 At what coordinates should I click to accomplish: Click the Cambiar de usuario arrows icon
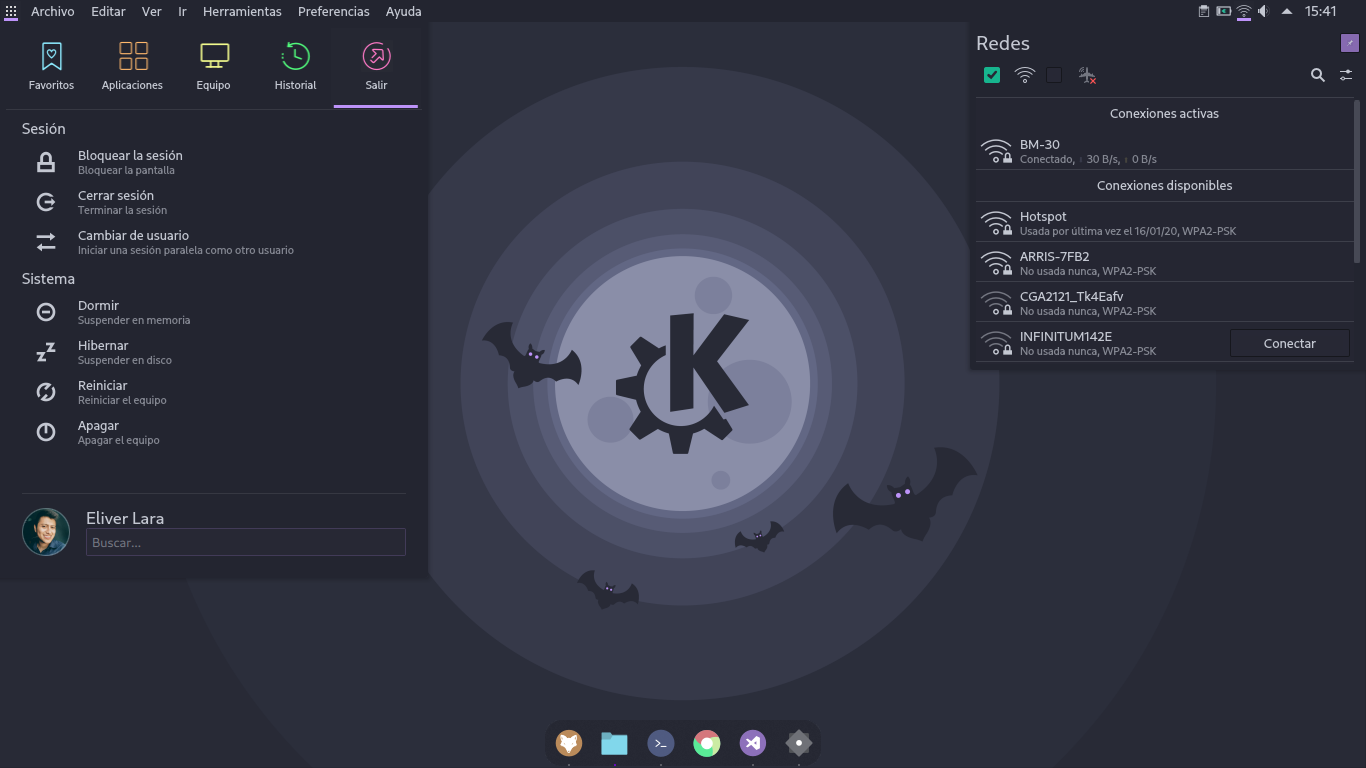click(46, 242)
